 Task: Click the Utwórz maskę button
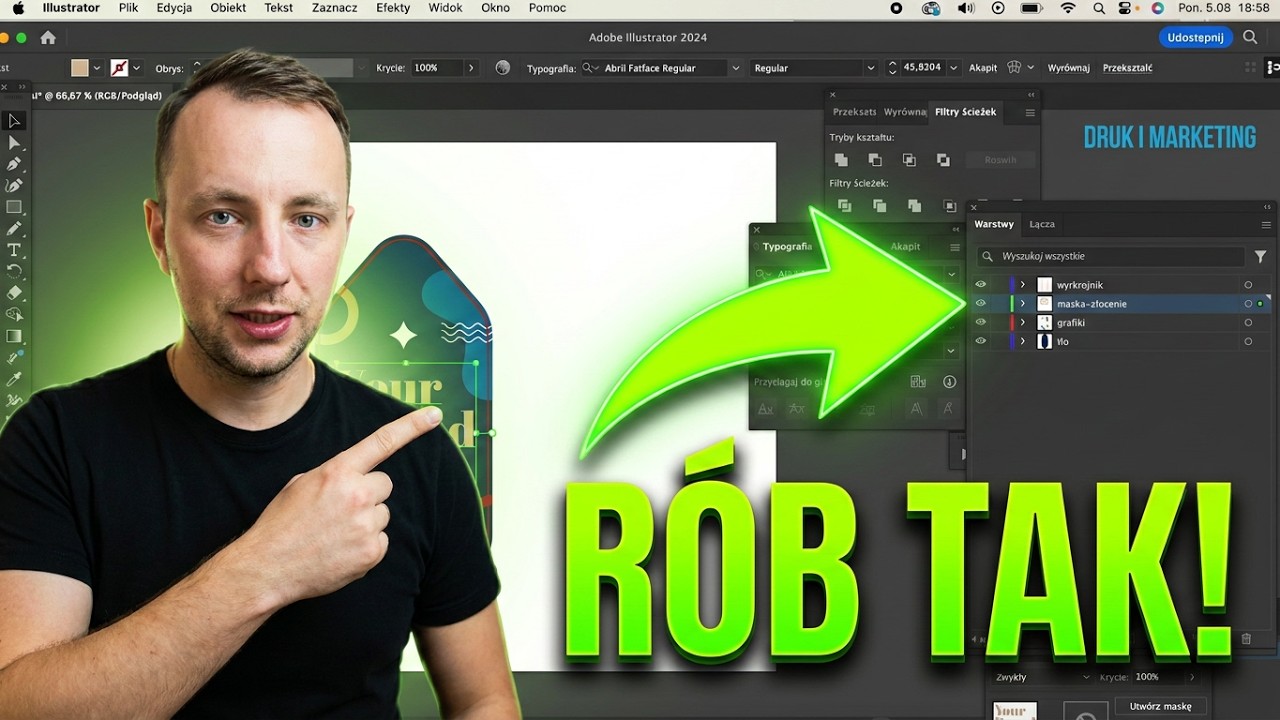[x=1160, y=706]
